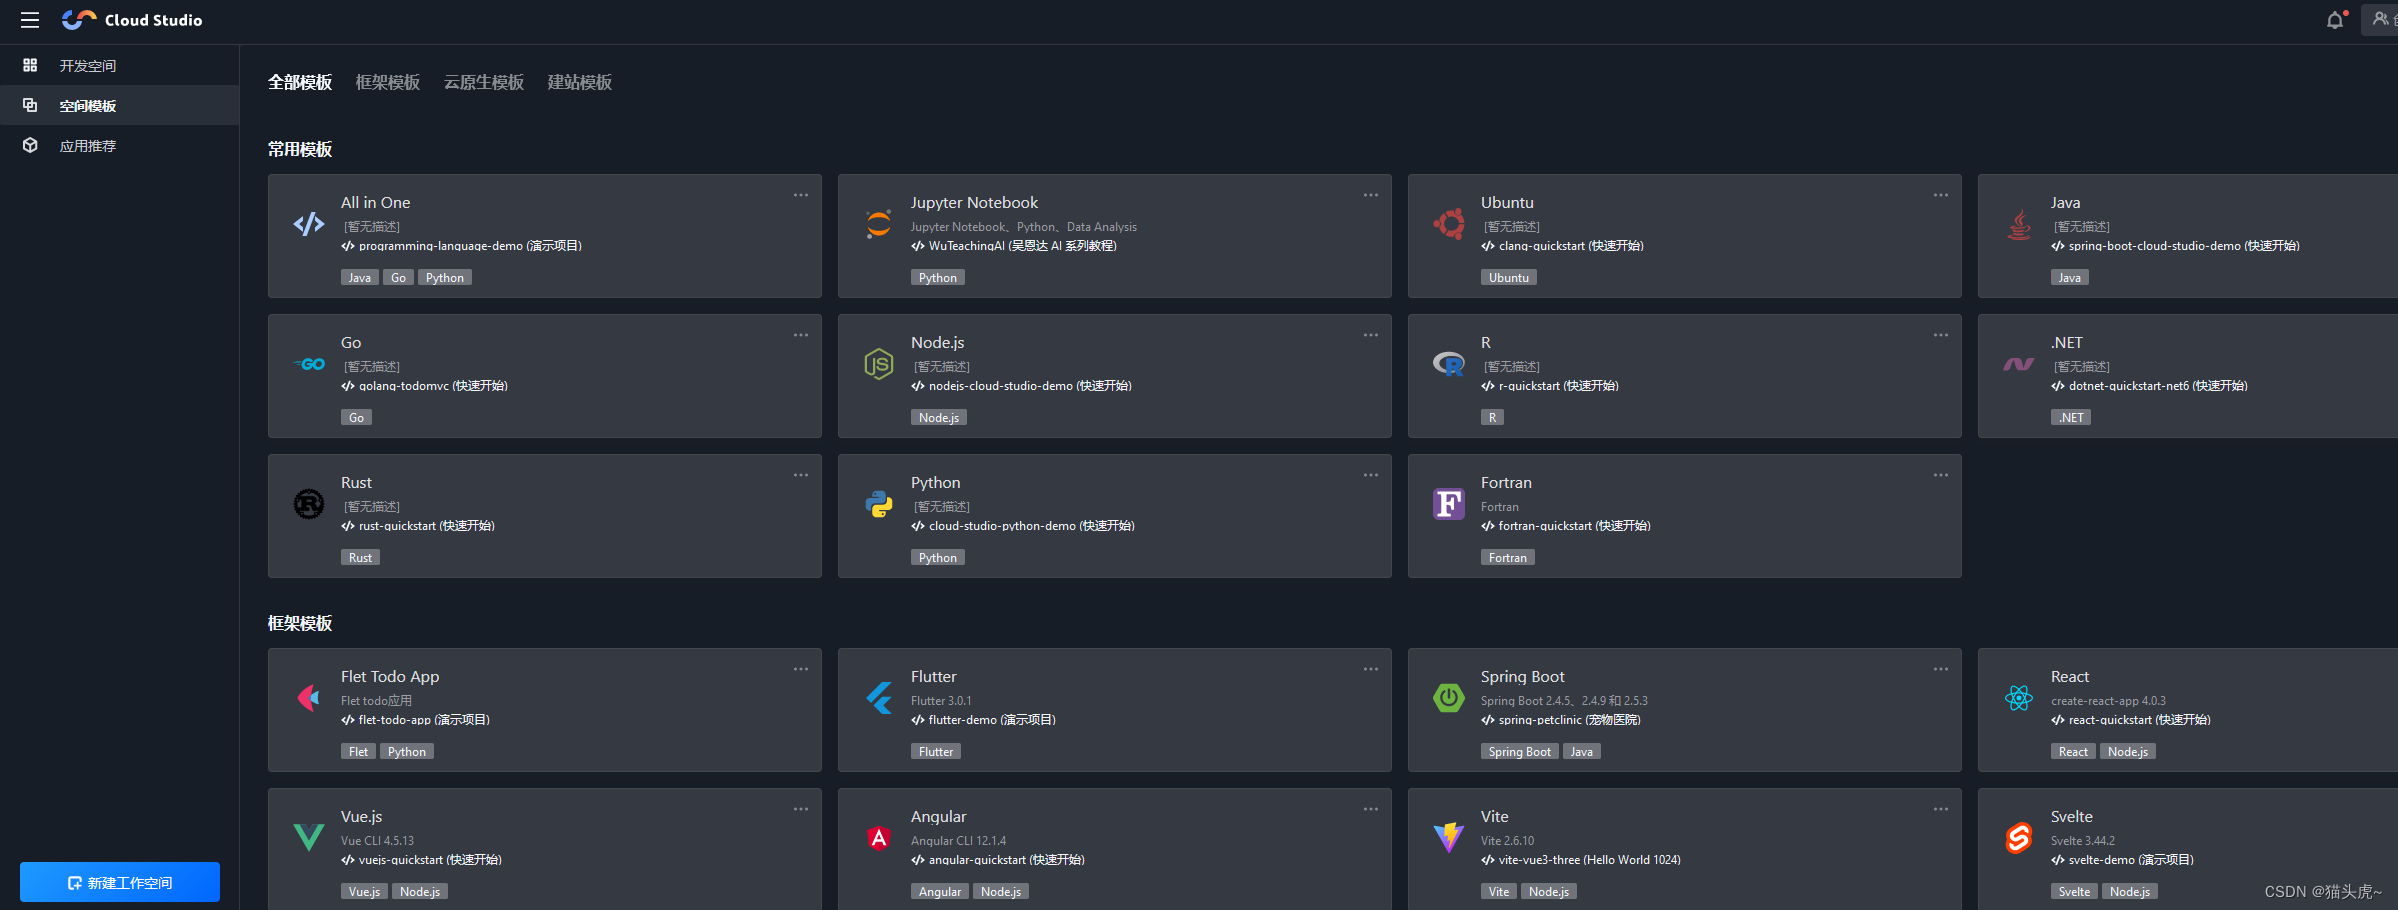Click the React atom icon
Screen dimensions: 2398x910
(x=2019, y=698)
